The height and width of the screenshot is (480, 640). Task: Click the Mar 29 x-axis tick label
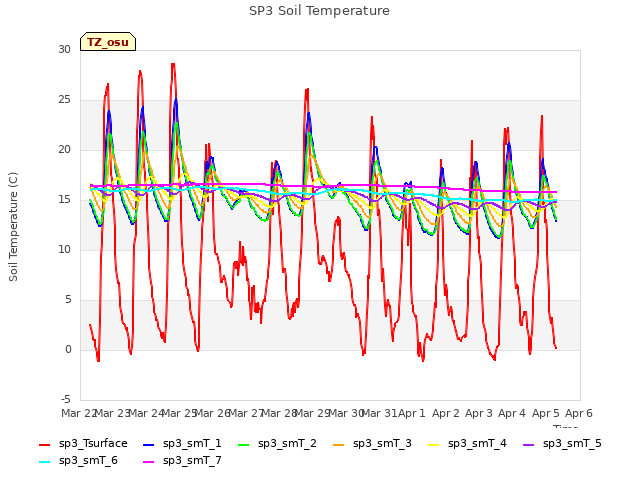[x=312, y=413]
